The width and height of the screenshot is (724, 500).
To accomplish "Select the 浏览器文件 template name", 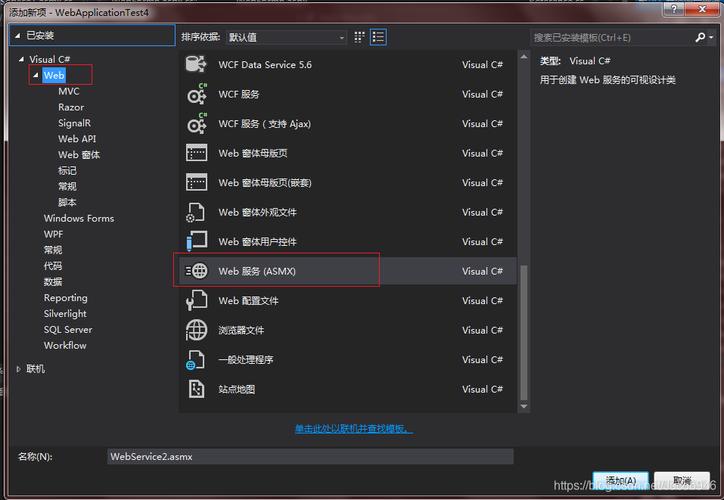I will click(x=241, y=330).
